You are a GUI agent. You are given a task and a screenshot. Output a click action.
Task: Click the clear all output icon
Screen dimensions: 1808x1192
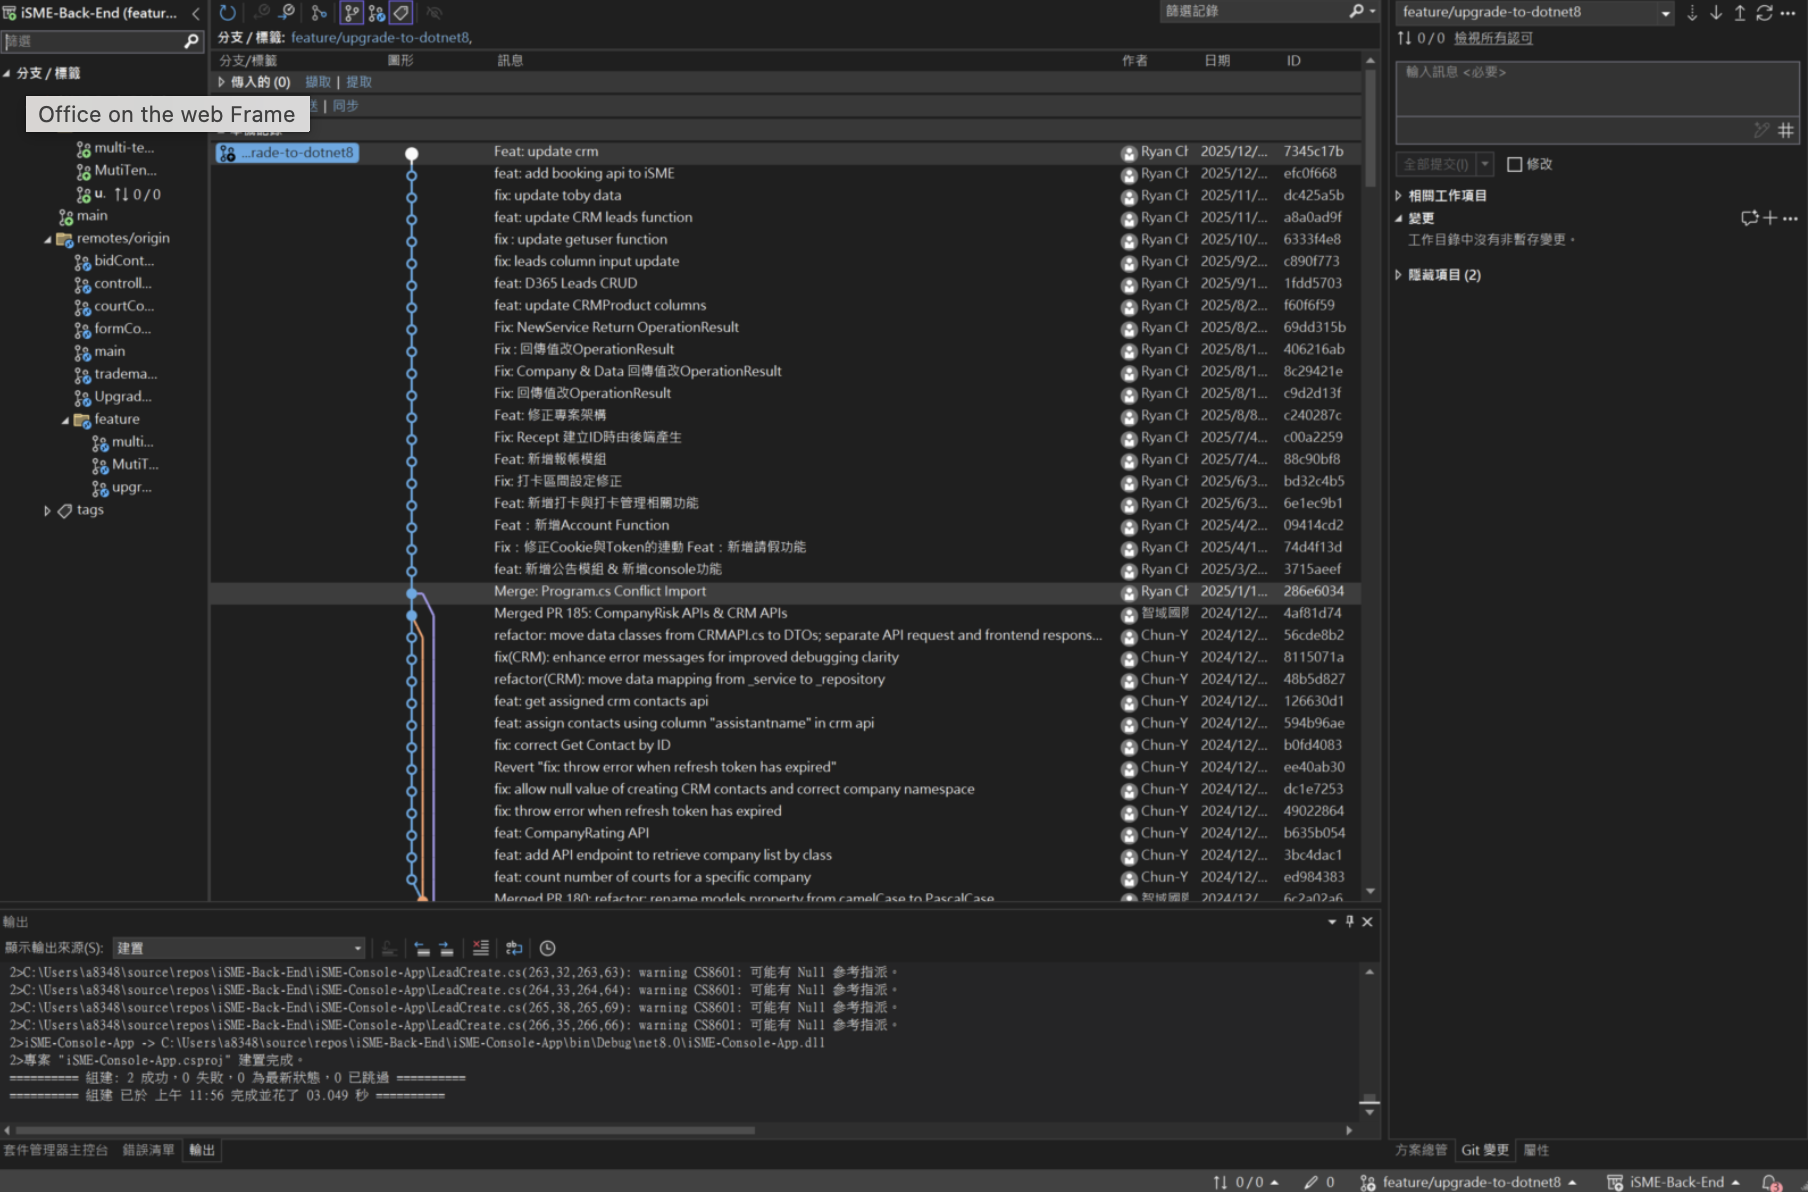pos(481,948)
